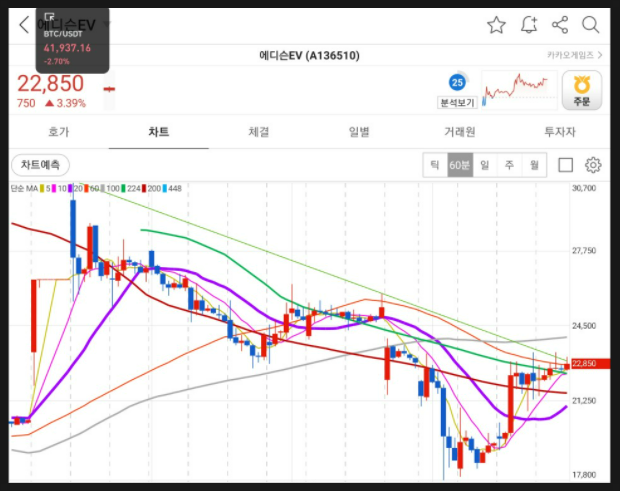The height and width of the screenshot is (491, 620).
Task: Click the 27,750 axis label
Action: tap(584, 251)
